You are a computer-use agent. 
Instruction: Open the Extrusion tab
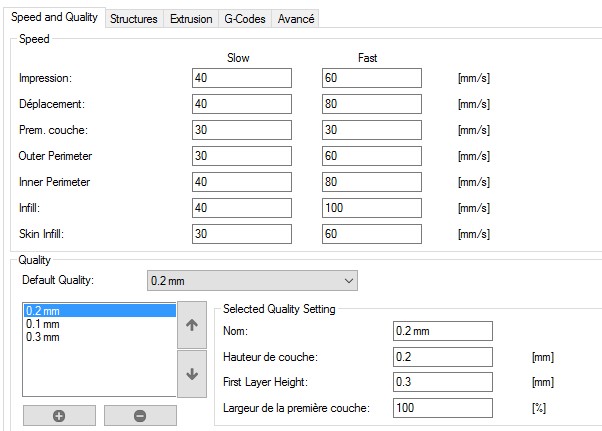tap(191, 19)
